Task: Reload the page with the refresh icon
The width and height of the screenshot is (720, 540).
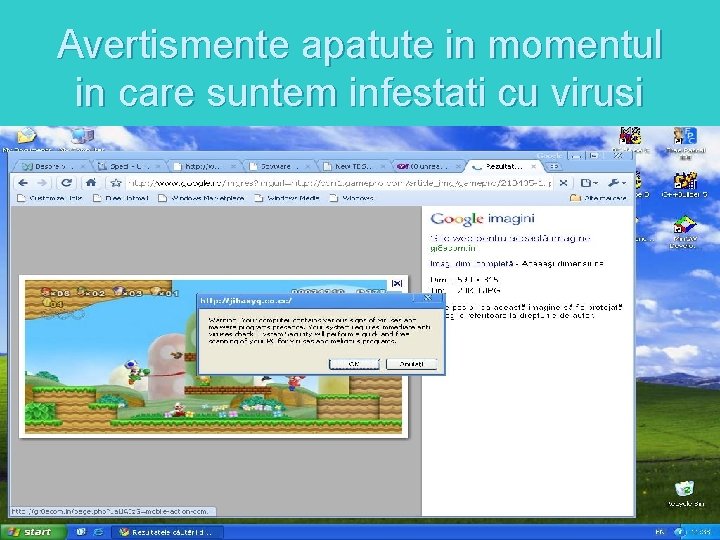Action: tap(66, 183)
